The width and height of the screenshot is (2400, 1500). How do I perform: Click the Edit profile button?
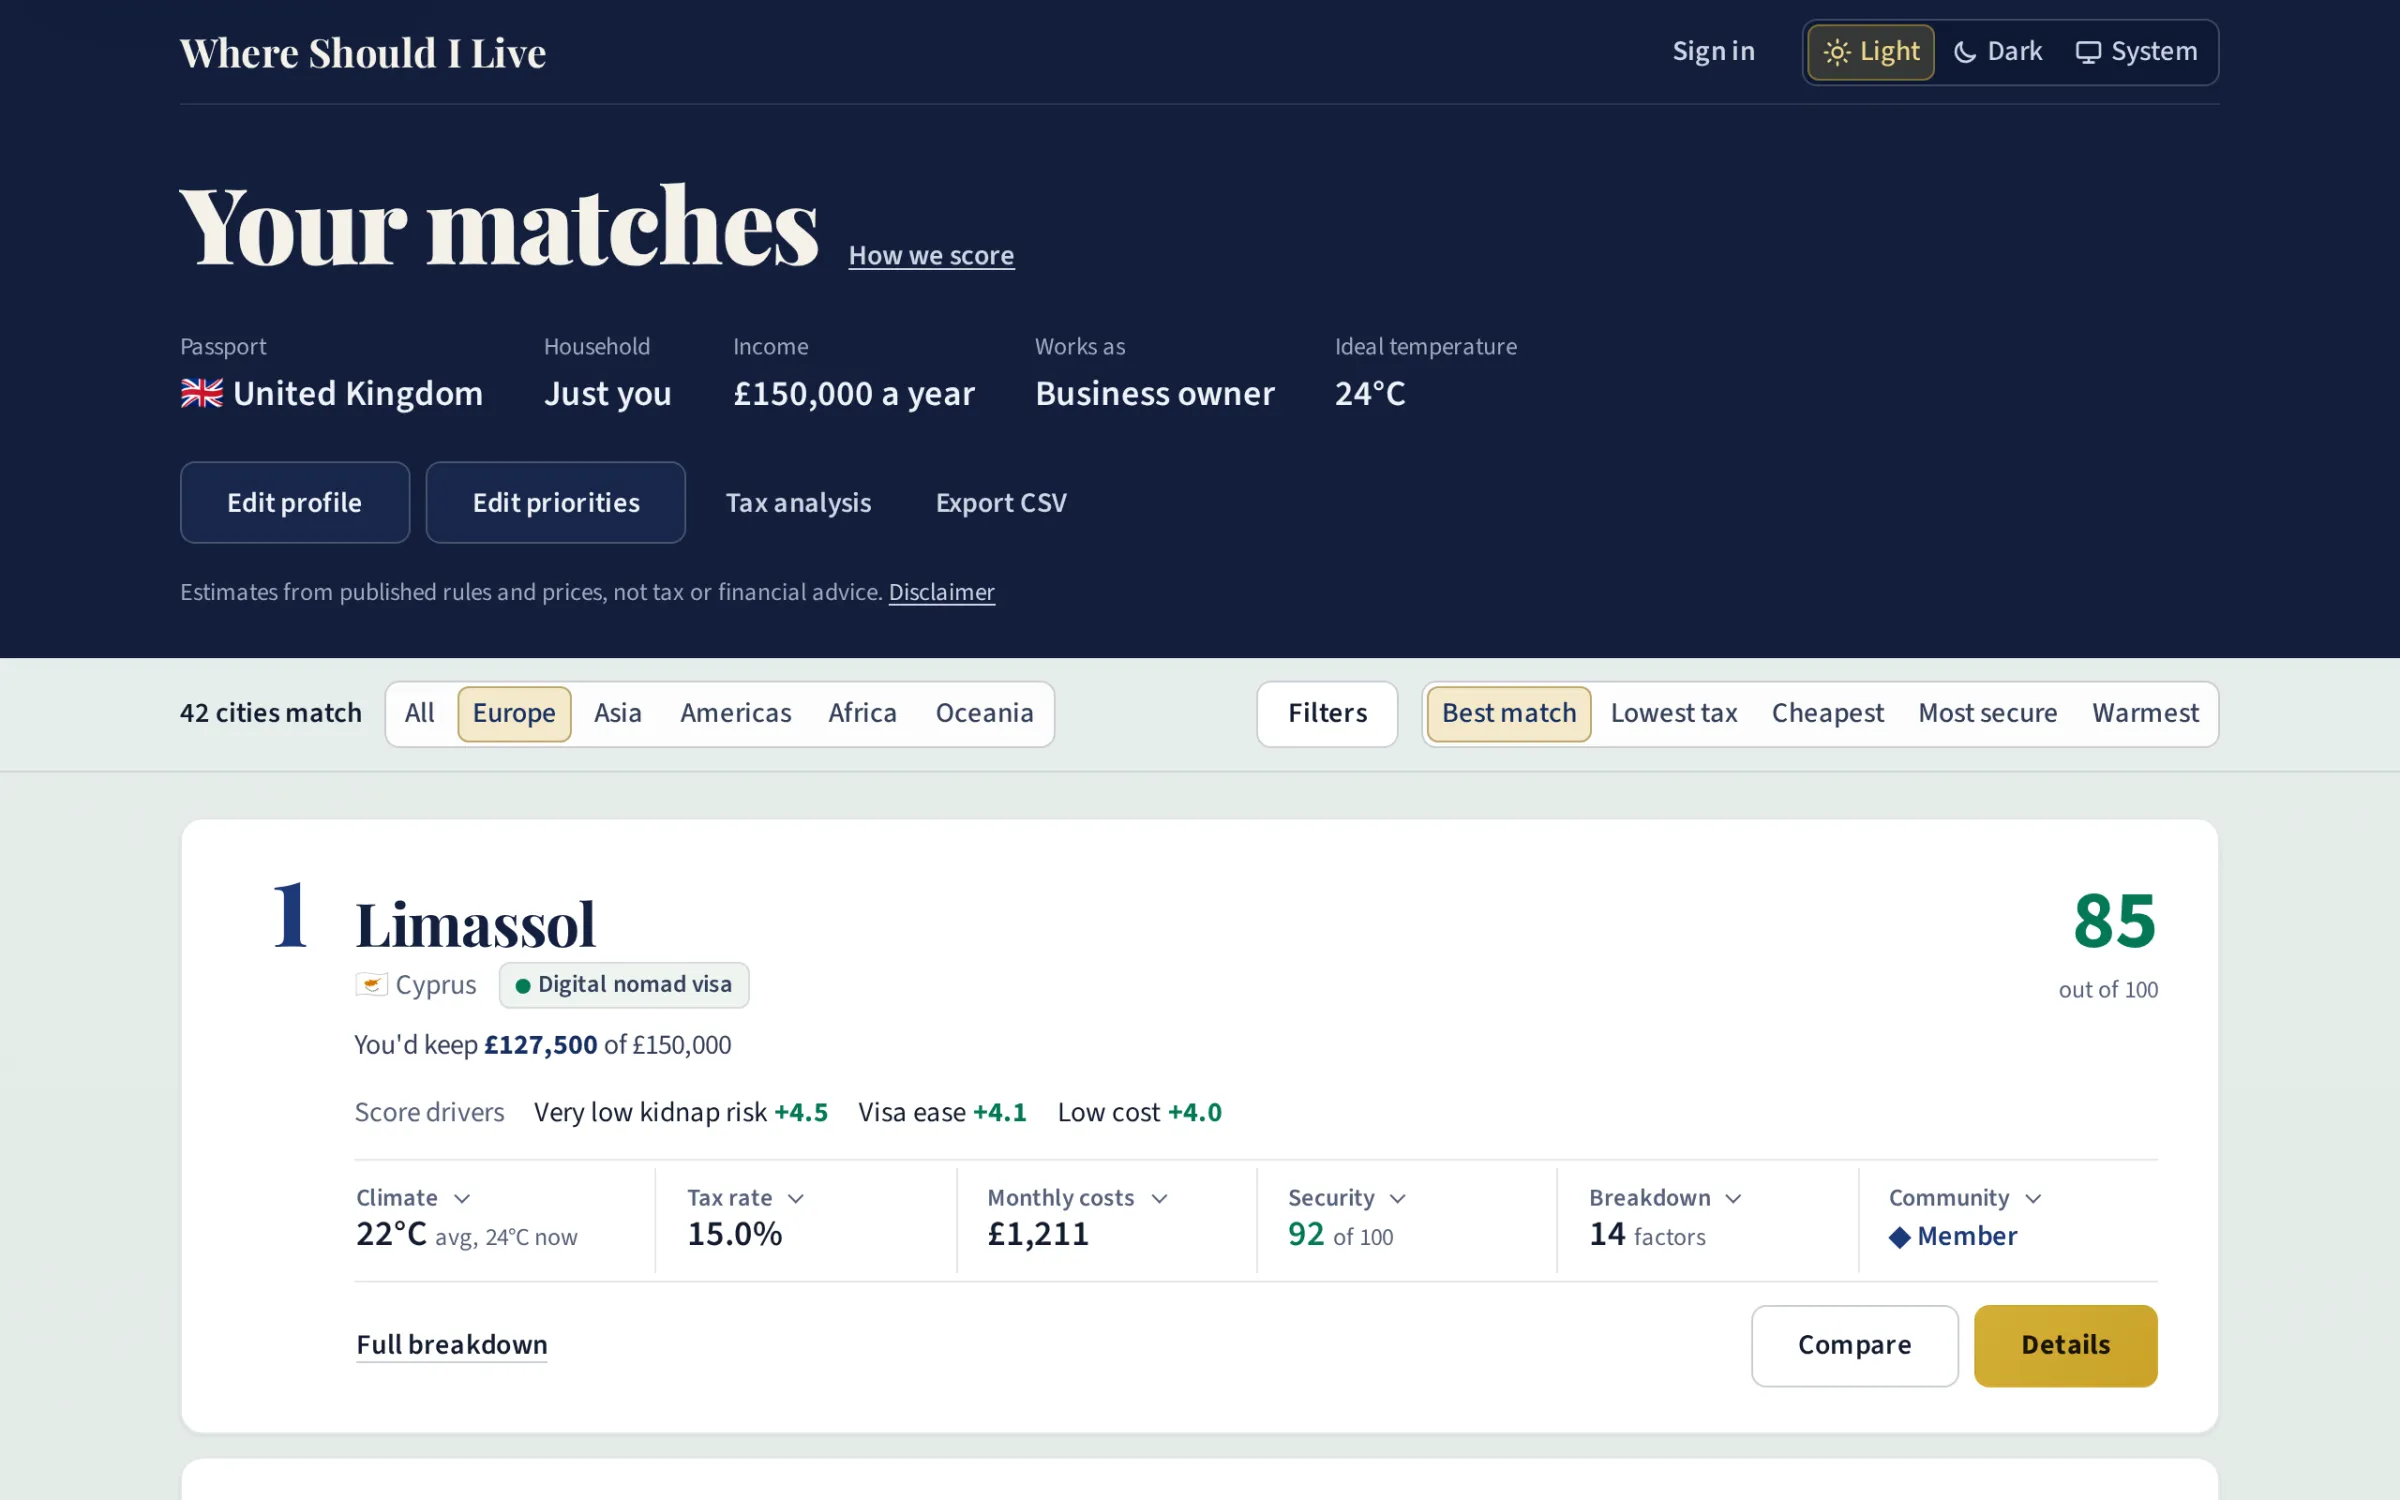click(295, 503)
